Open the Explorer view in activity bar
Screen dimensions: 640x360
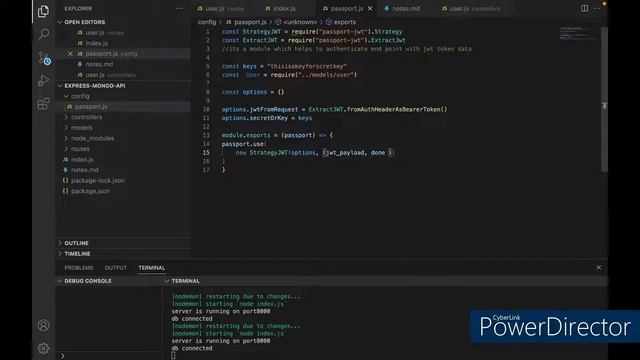[x=43, y=11]
